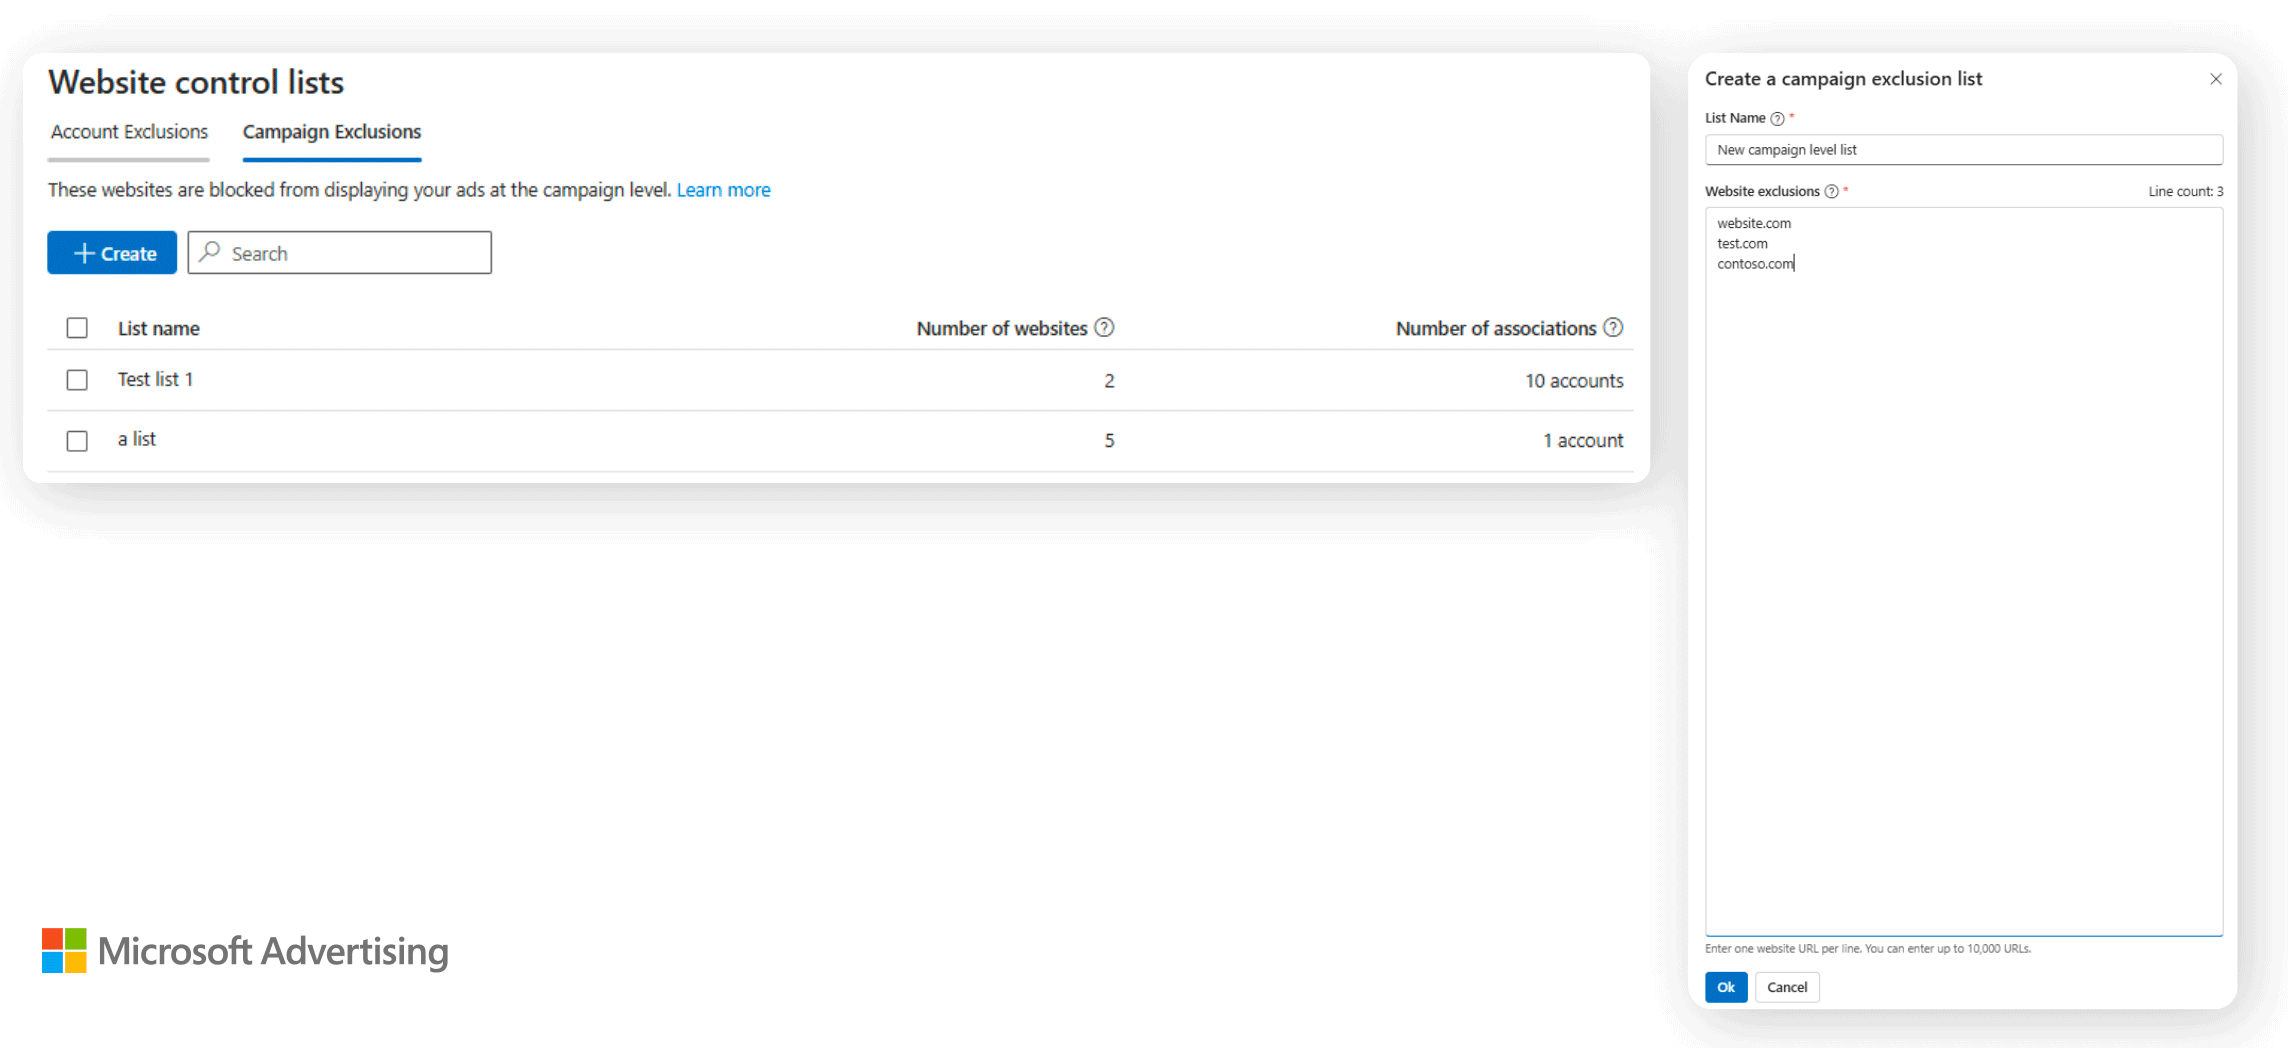Image resolution: width=2288 pixels, height=1048 pixels.
Task: Confirm the new list with Ok
Action: point(1725,987)
